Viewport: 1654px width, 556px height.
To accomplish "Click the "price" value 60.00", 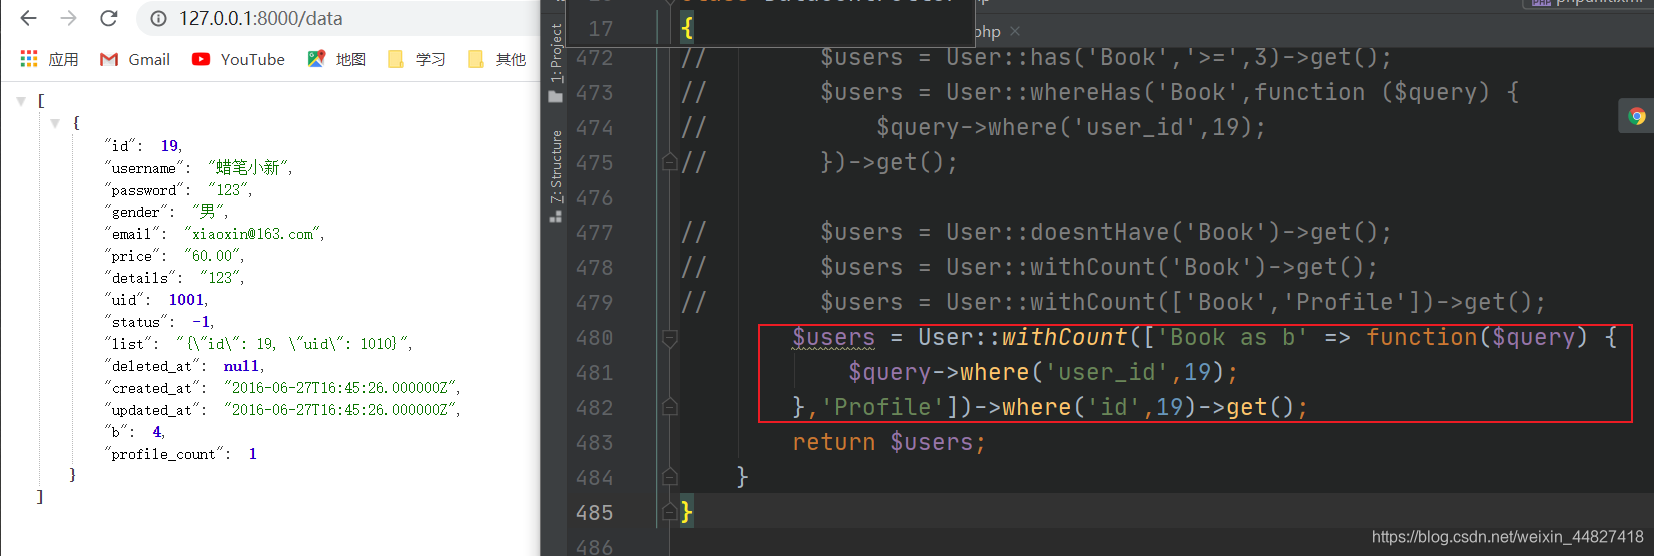I will pyautogui.click(x=212, y=256).
